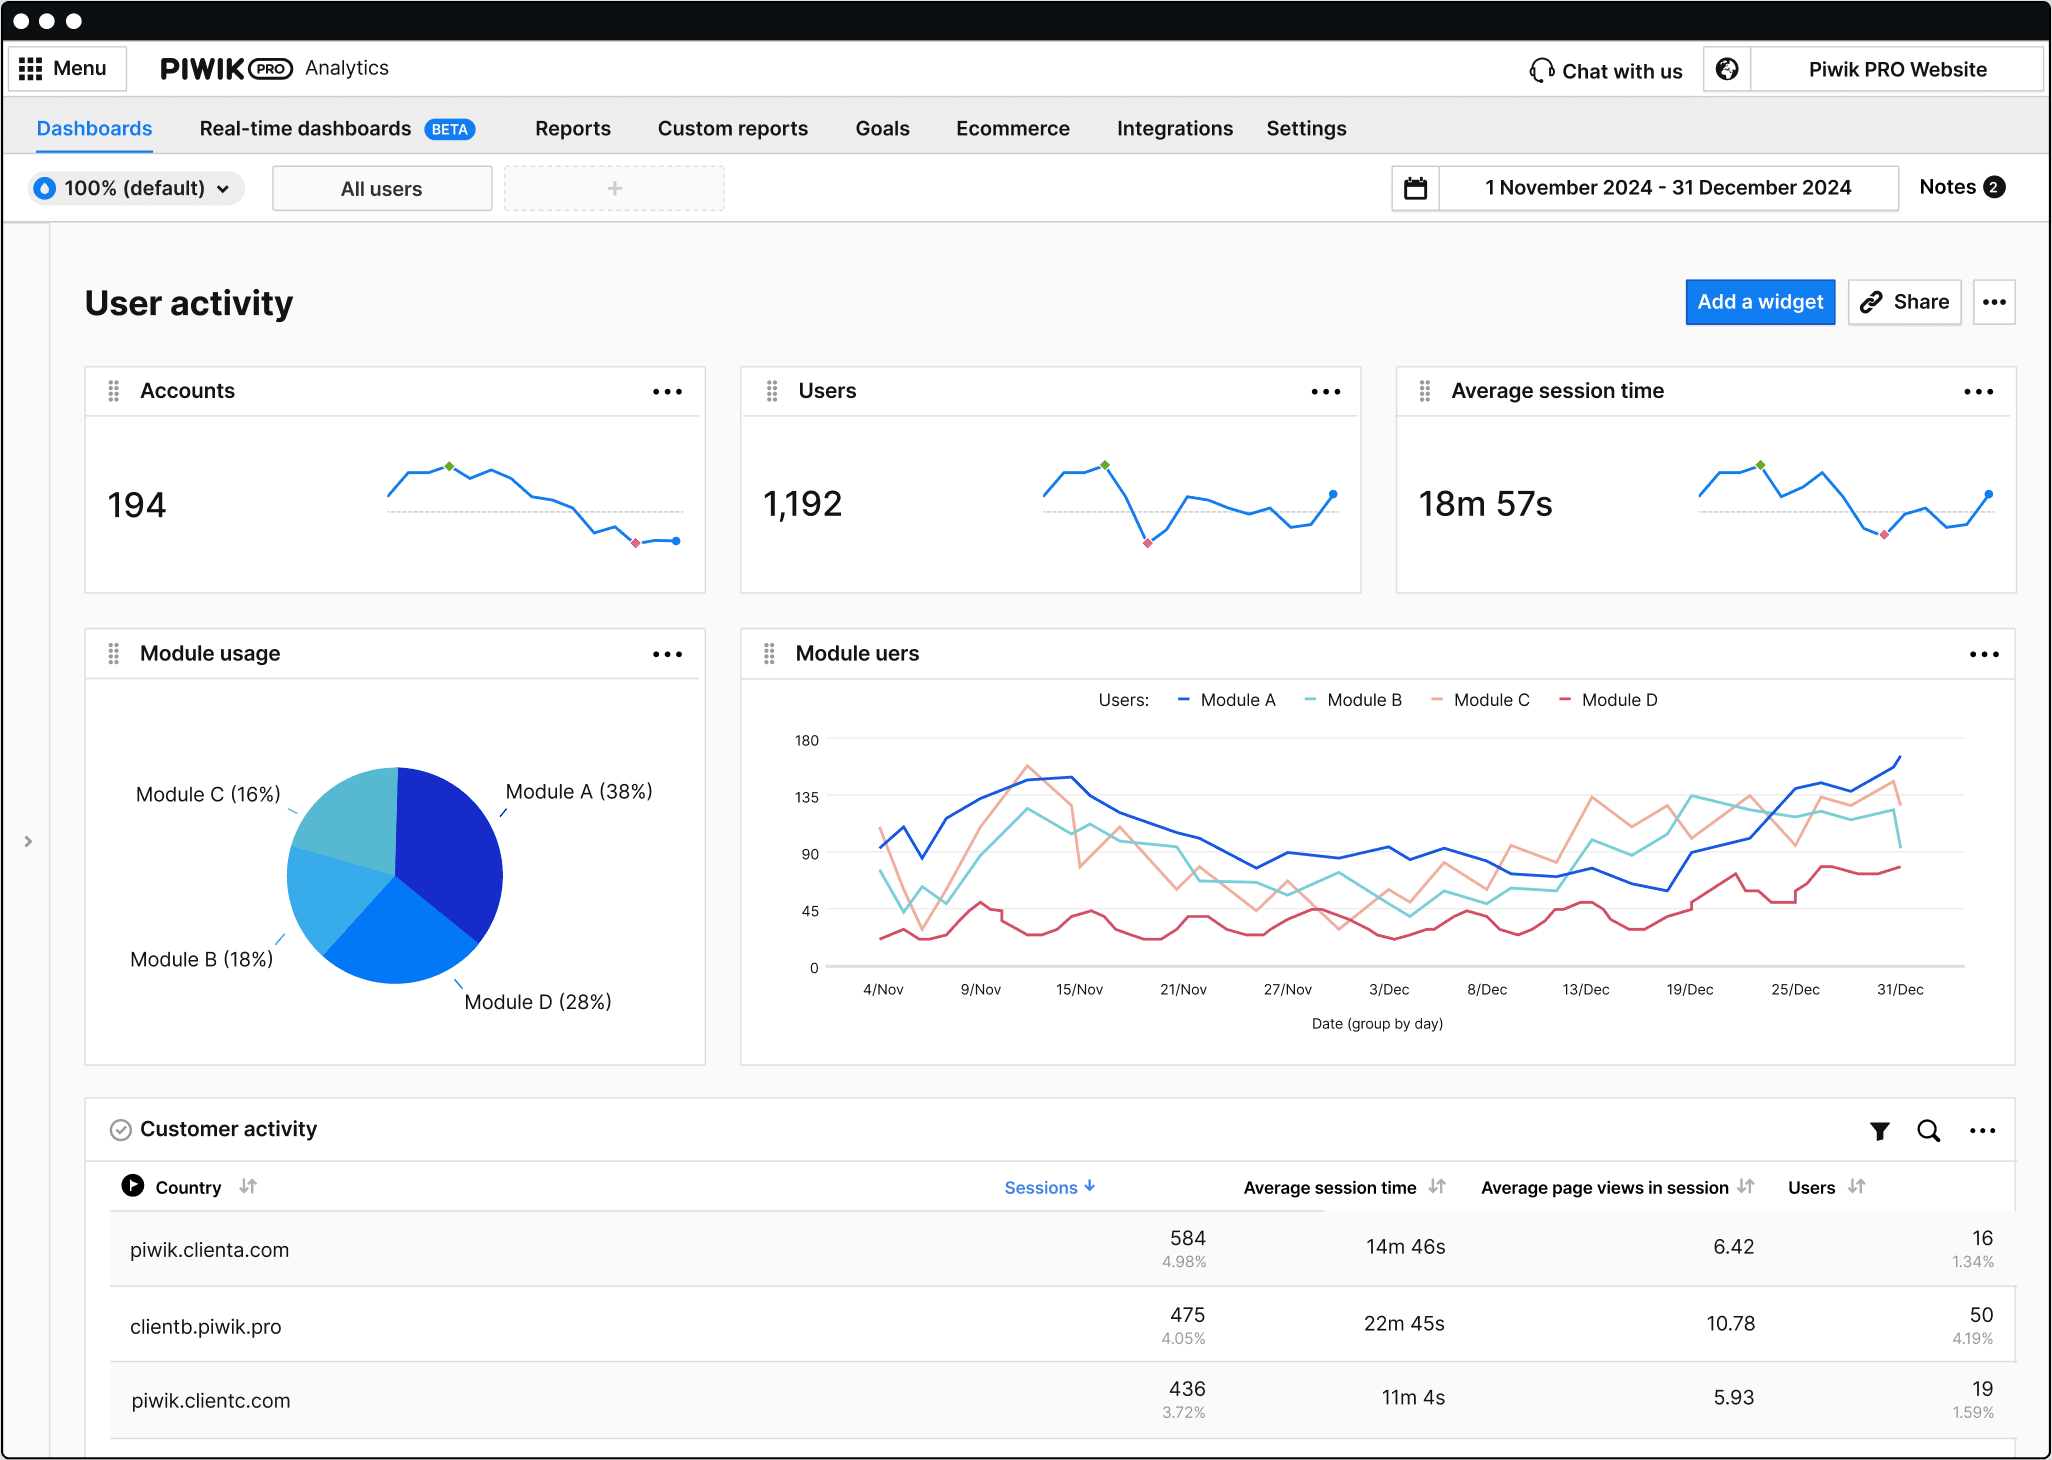Click the checkmark icon next to Customer activity
Image resolution: width=2052 pixels, height=1460 pixels.
[120, 1129]
